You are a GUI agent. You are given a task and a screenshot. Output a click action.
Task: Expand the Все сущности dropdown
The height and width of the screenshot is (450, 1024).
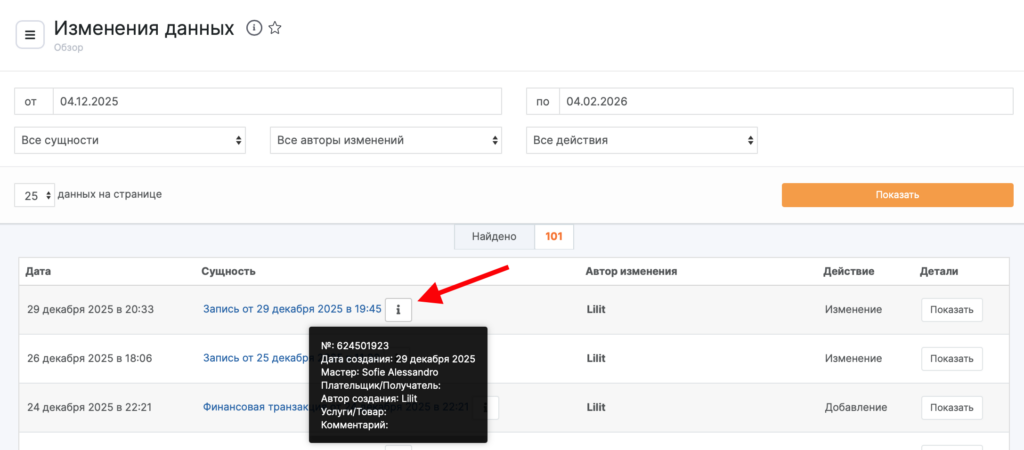[x=130, y=141]
